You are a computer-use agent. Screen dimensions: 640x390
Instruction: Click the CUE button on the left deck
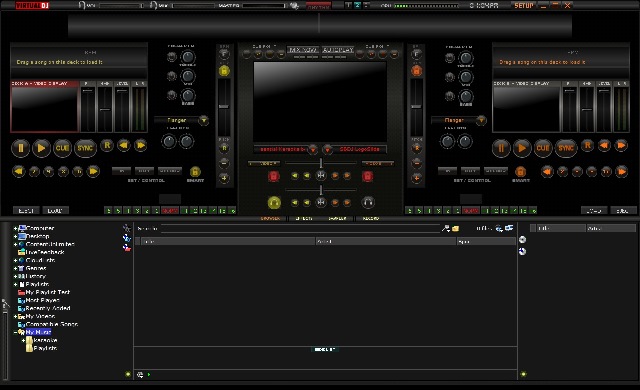(x=62, y=148)
